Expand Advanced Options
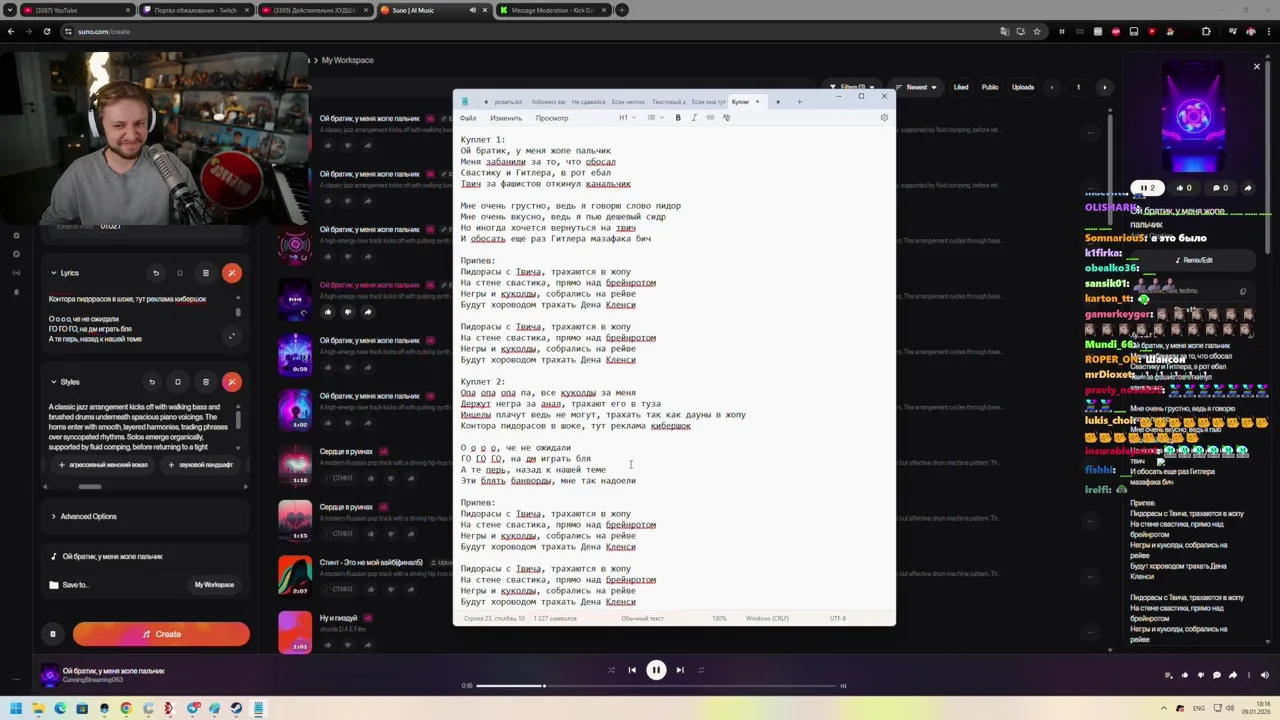The image size is (1280, 720). [84, 517]
